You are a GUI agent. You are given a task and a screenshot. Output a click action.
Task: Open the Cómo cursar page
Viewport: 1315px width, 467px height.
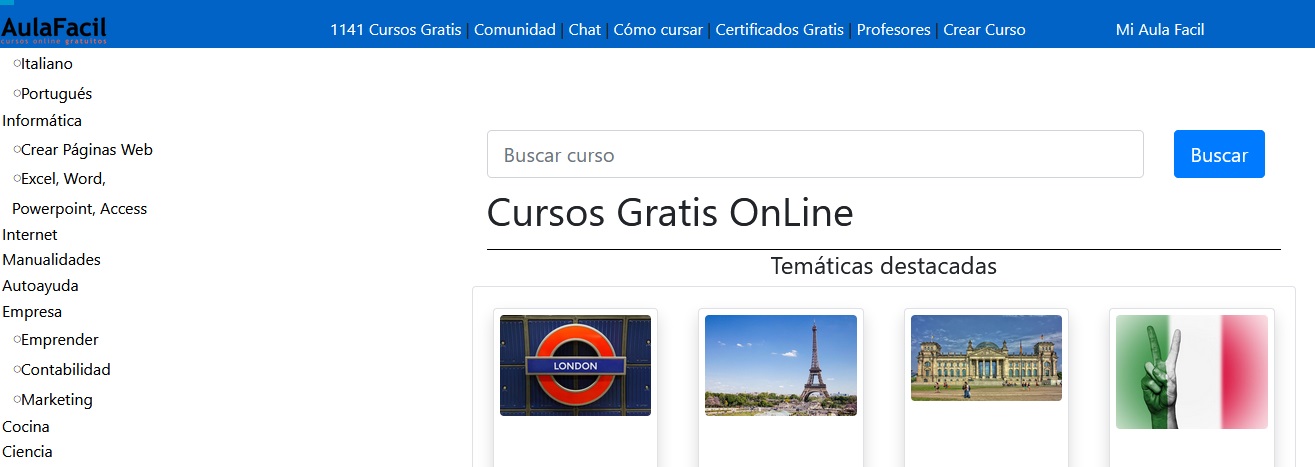658,30
